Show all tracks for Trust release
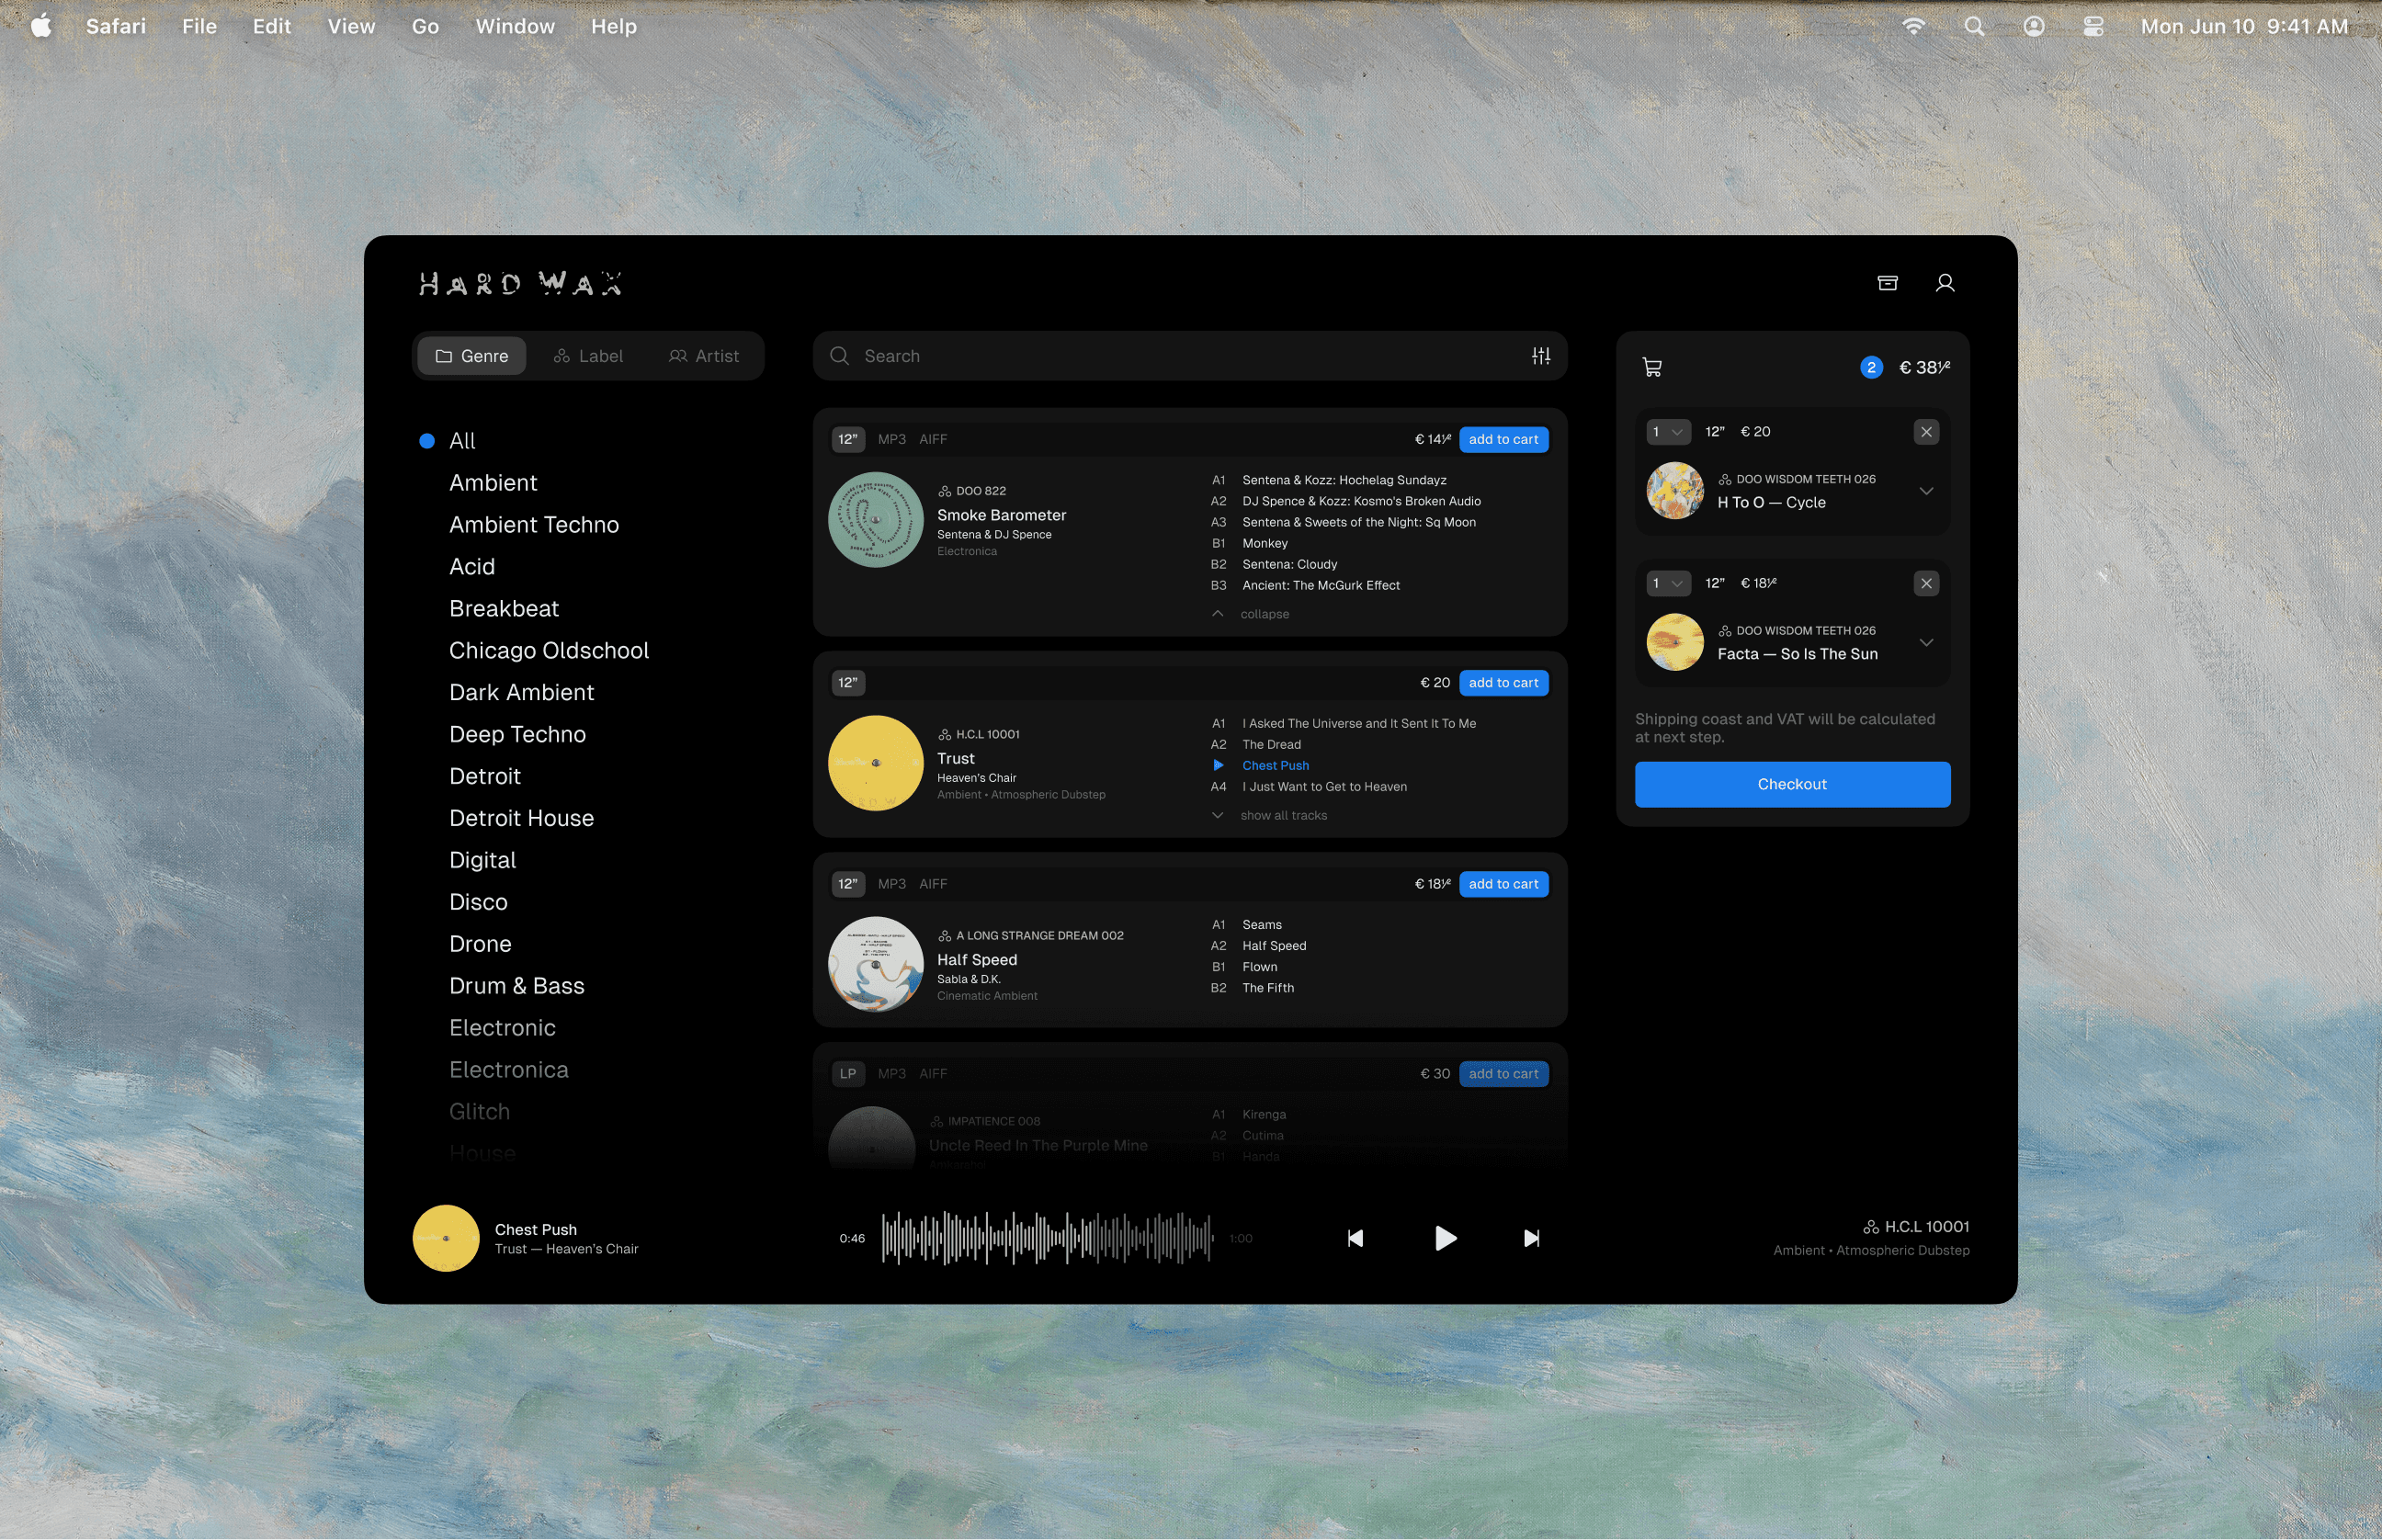Viewport: 2382px width, 1540px height. coord(1282,815)
